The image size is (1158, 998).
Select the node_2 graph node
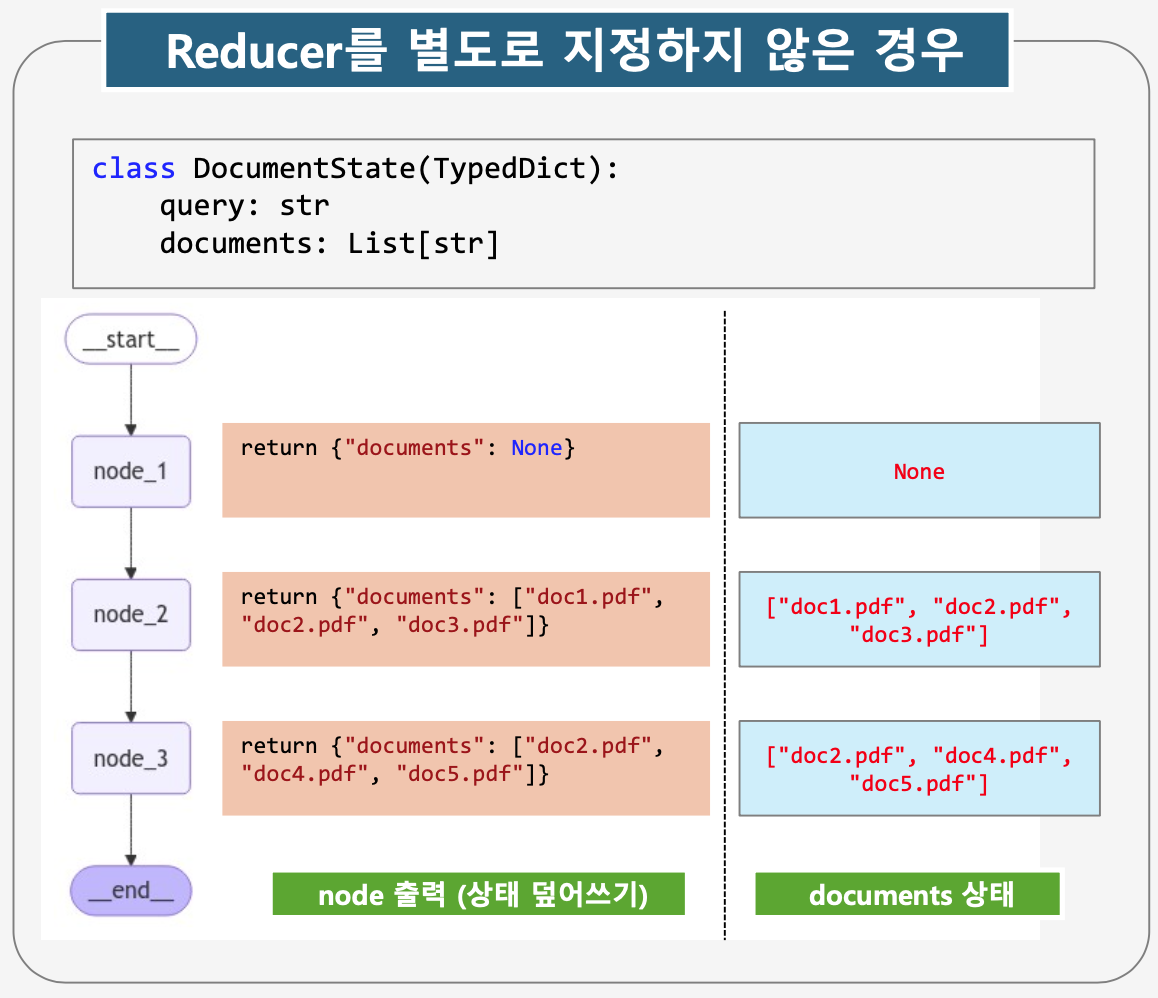pyautogui.click(x=131, y=614)
